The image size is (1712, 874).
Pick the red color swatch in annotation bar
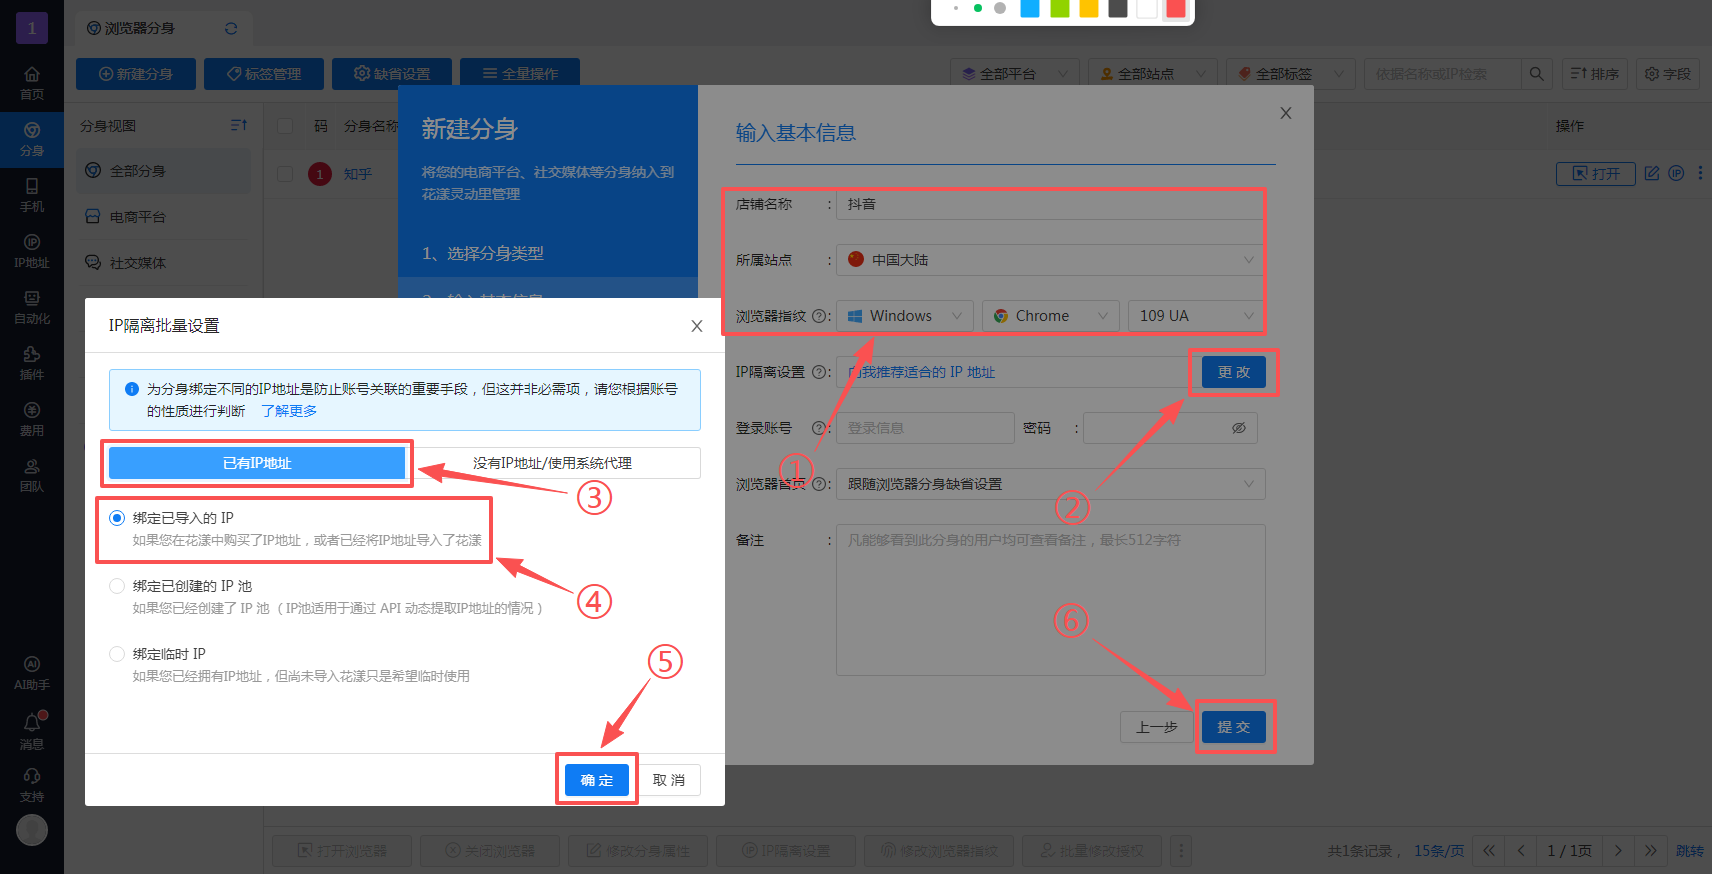(x=1176, y=9)
